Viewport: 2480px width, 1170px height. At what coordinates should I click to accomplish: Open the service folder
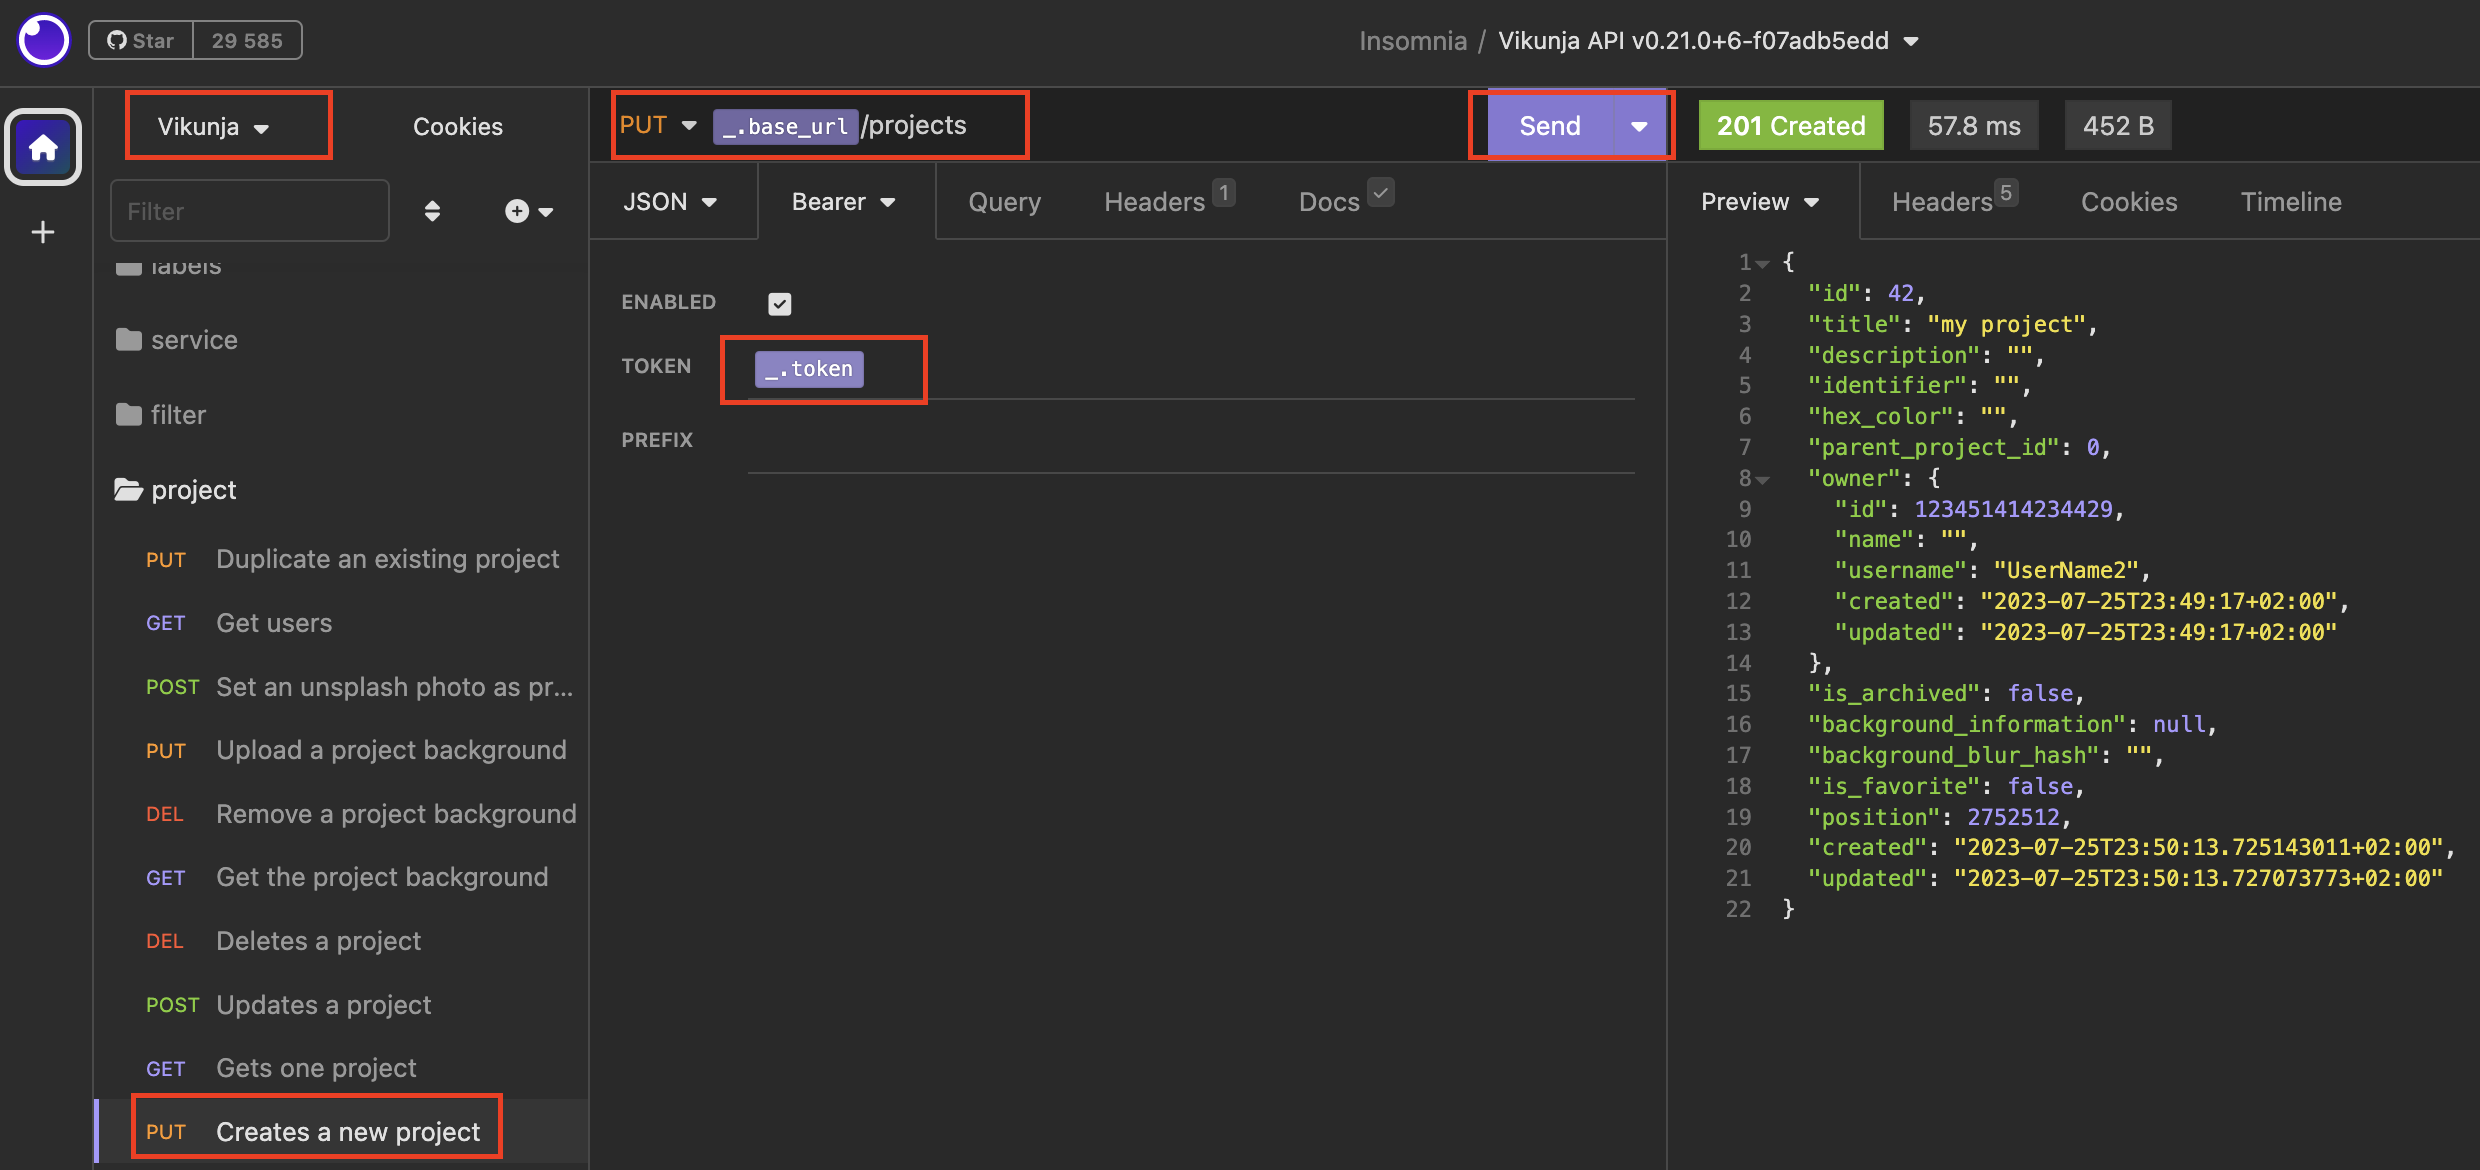193,340
